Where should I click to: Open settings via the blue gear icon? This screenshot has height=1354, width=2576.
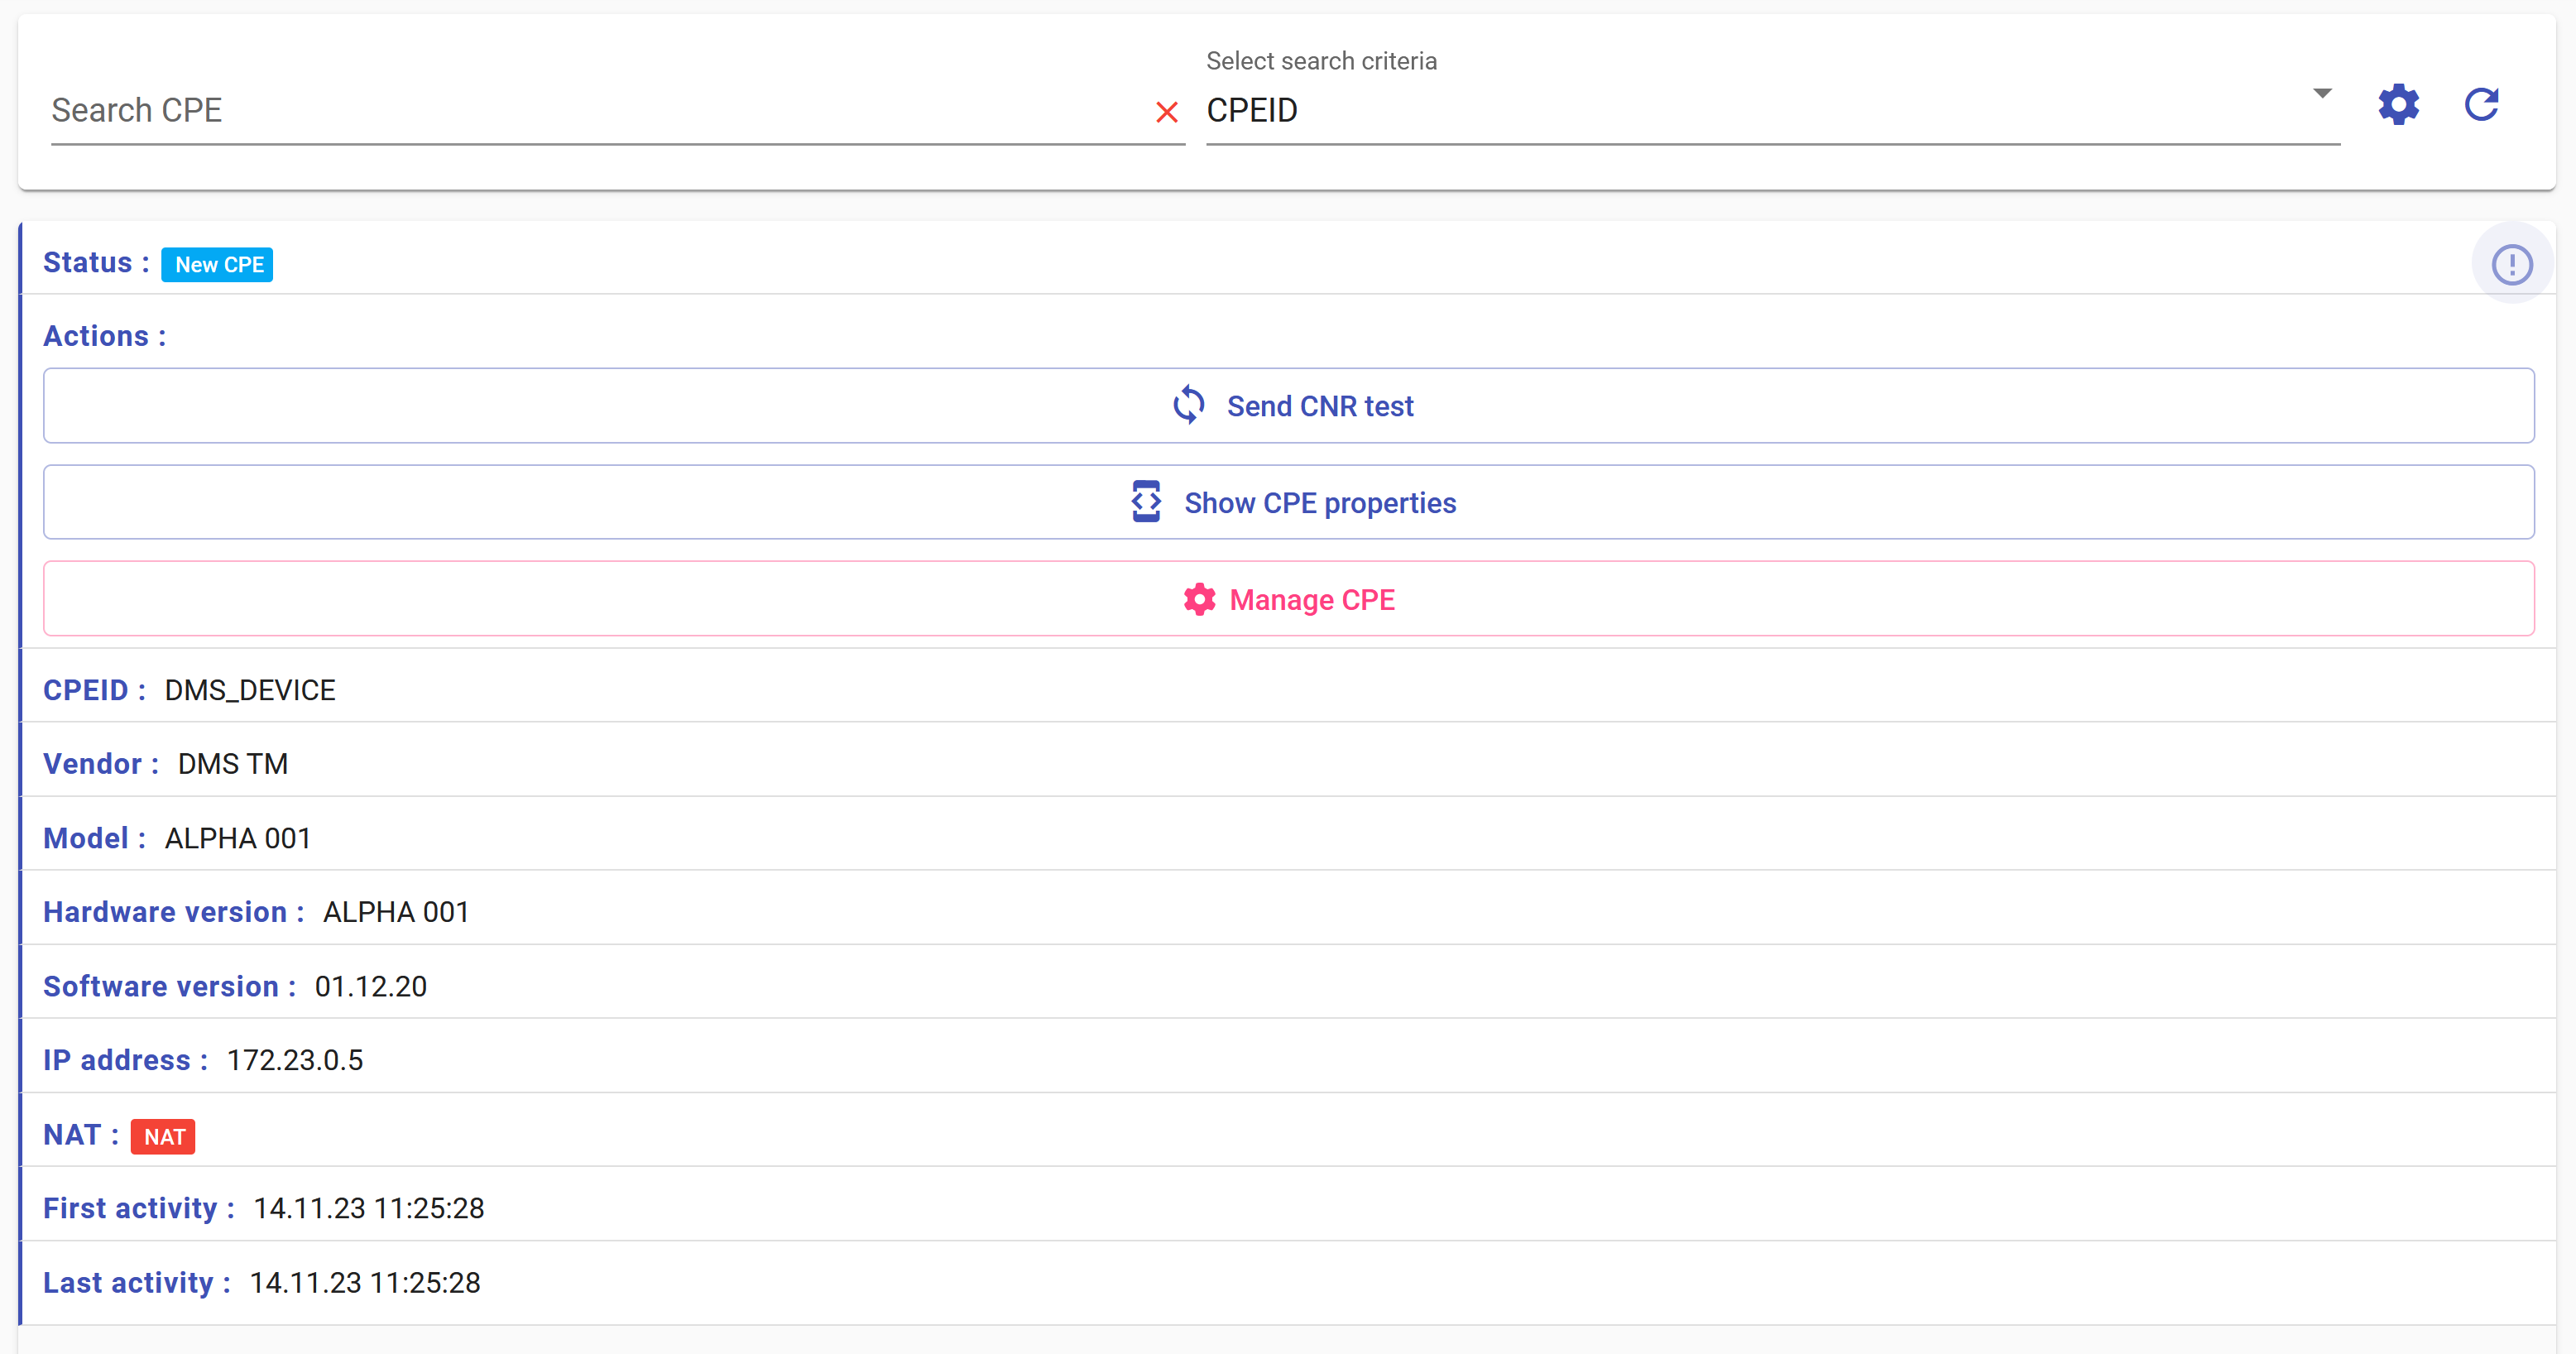(x=2398, y=105)
